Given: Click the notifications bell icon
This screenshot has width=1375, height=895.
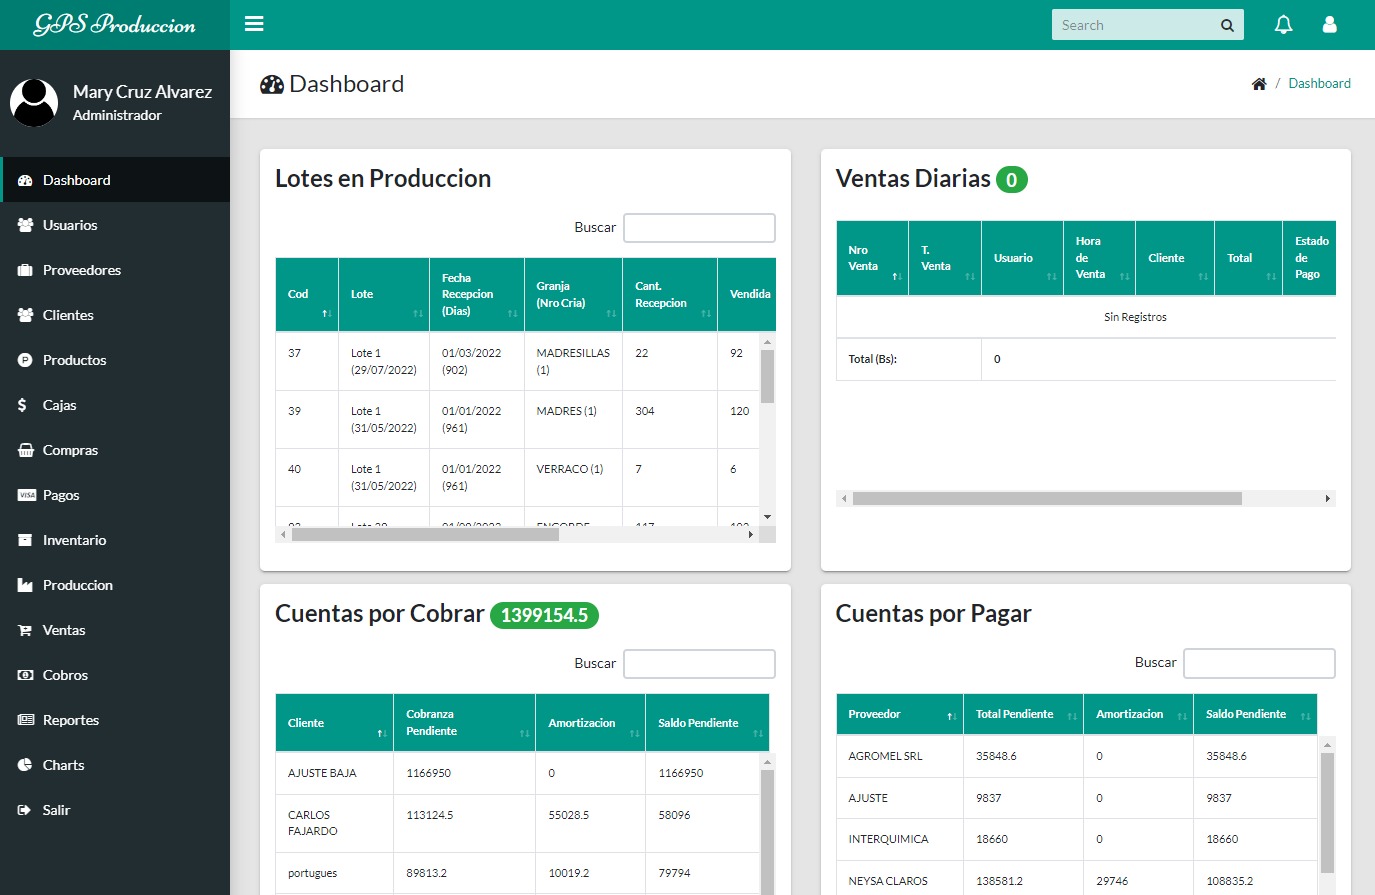Looking at the screenshot, I should pos(1283,25).
